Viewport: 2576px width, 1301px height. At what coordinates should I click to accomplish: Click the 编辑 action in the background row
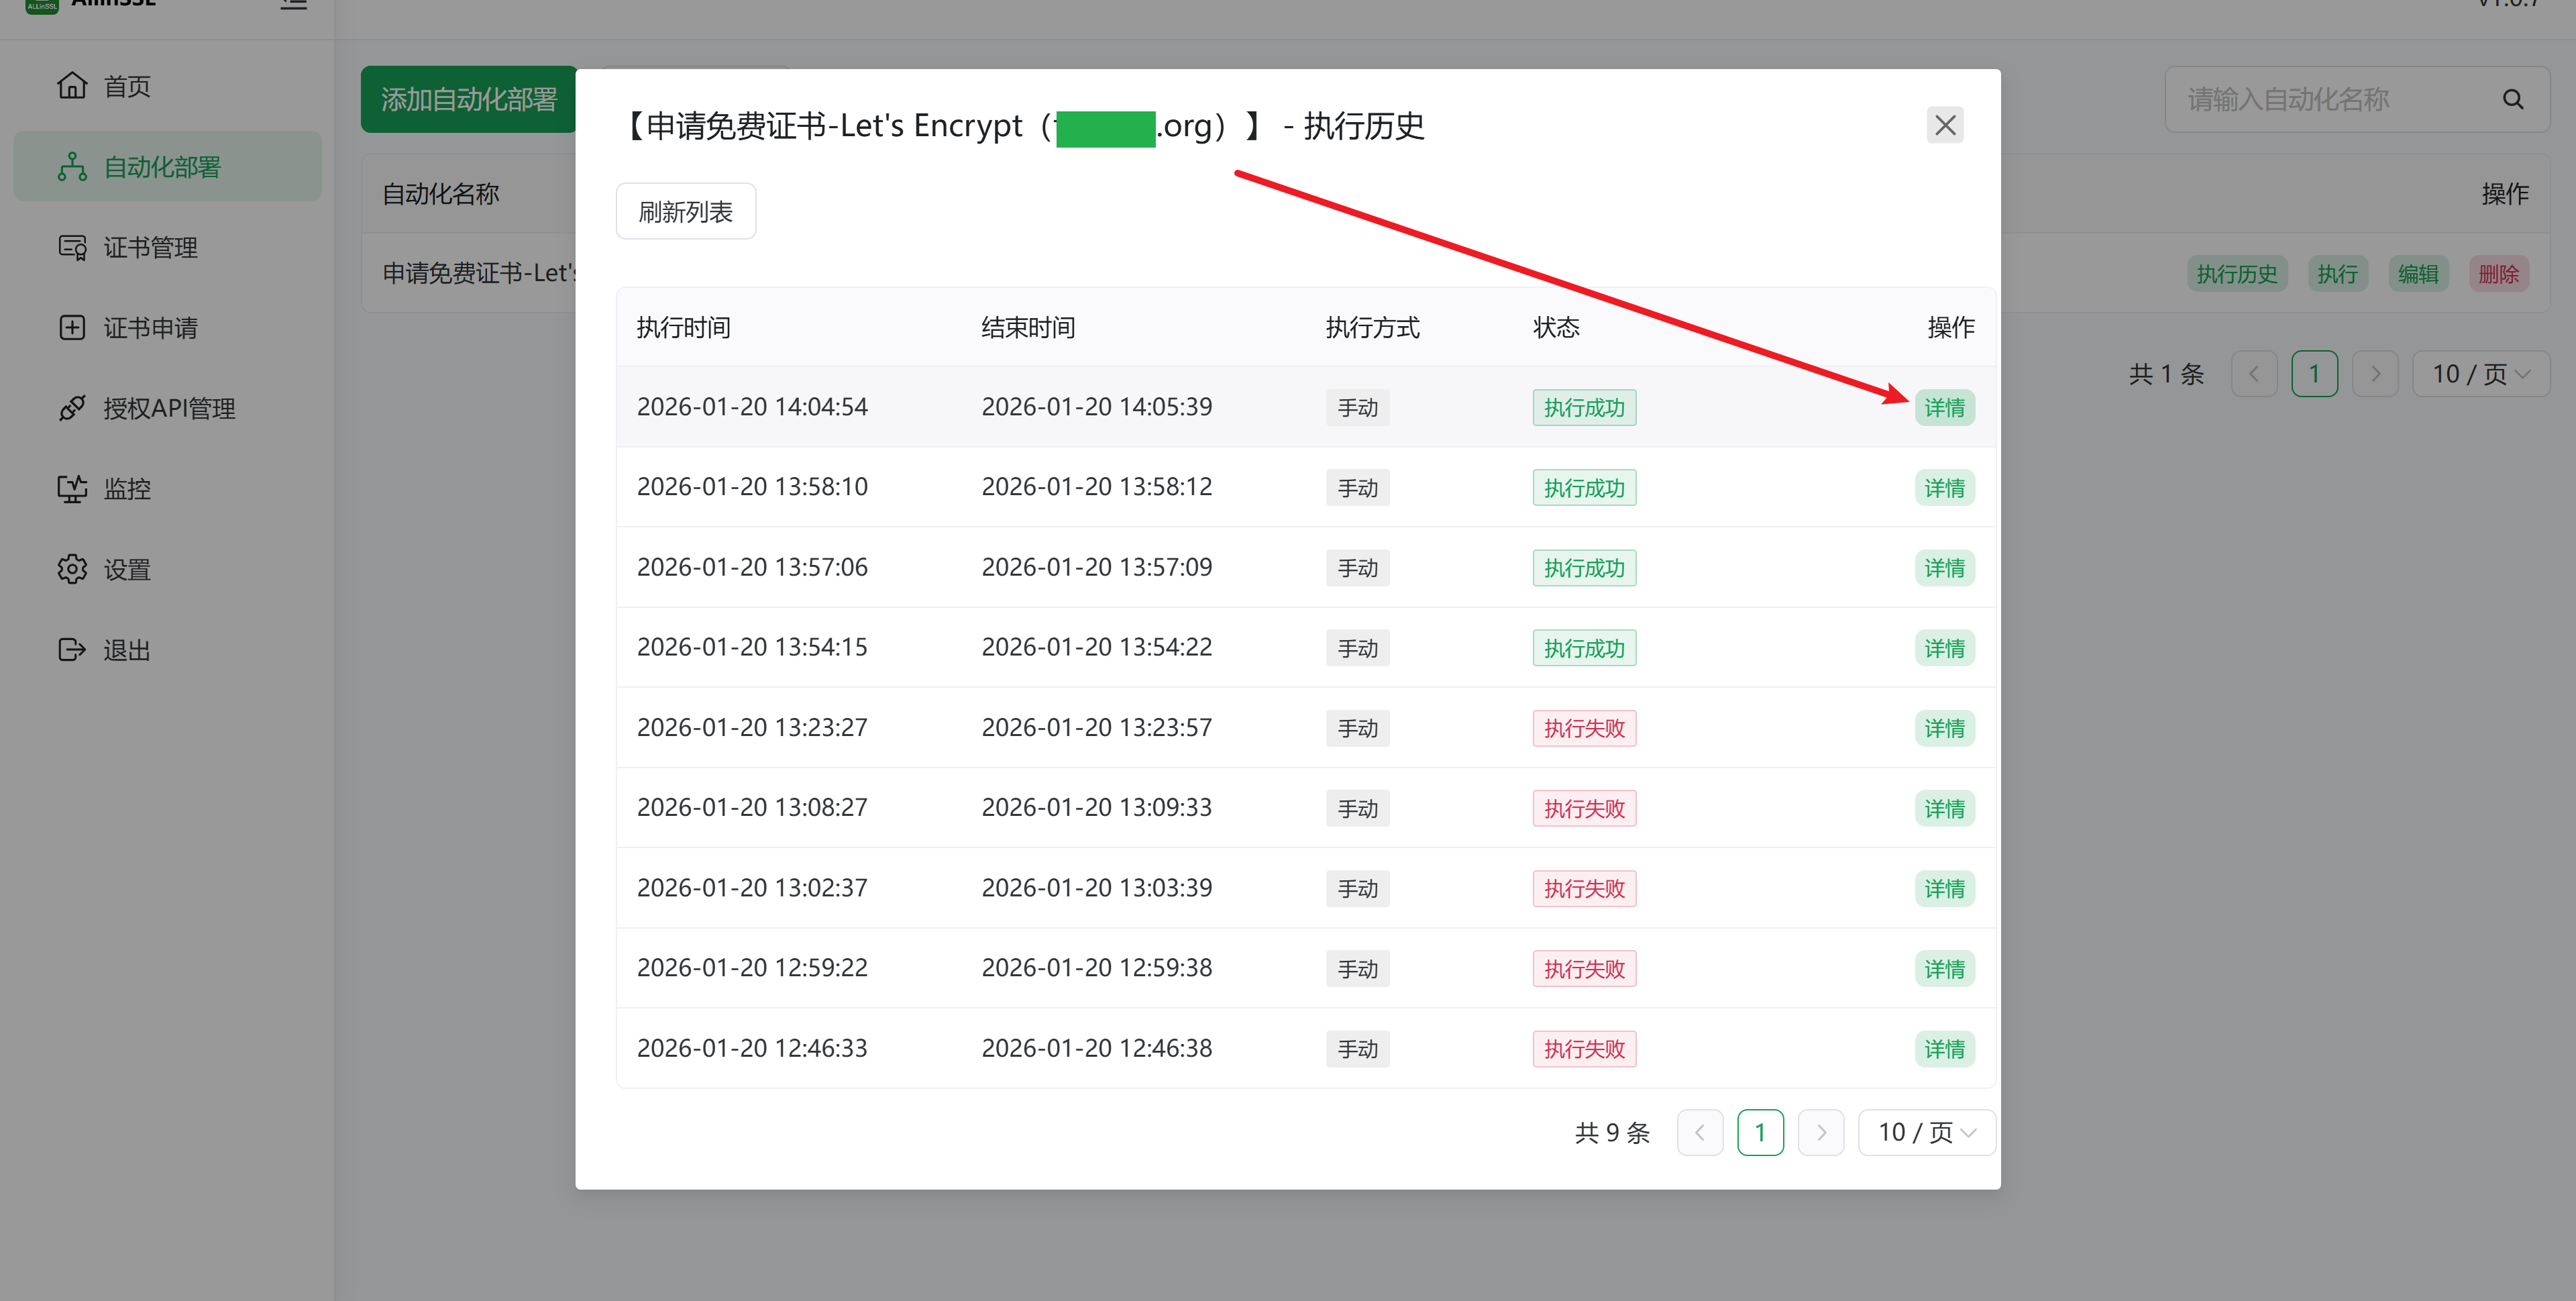[2418, 274]
